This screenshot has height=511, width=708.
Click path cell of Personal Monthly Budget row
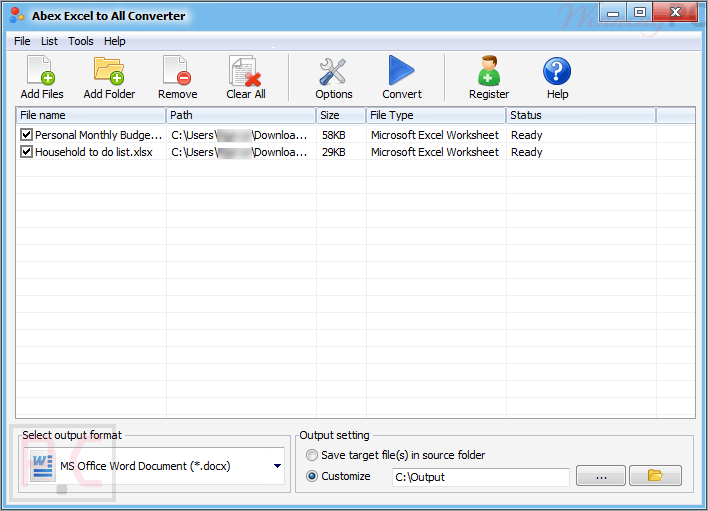[239, 135]
